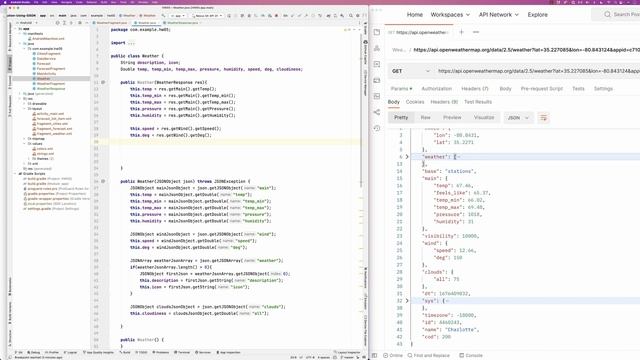Screen dimensions: 640x360
Task: Select the response Headers (9) tab
Action: click(444, 102)
